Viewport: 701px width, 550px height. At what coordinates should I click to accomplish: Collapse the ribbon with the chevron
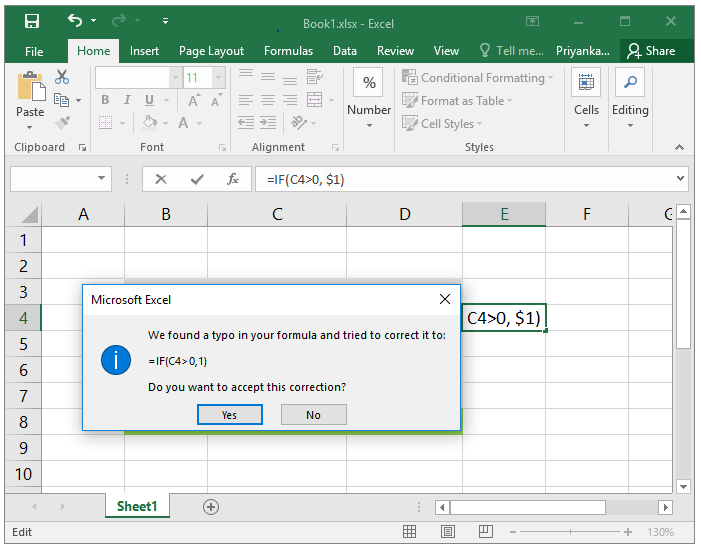[x=680, y=147]
